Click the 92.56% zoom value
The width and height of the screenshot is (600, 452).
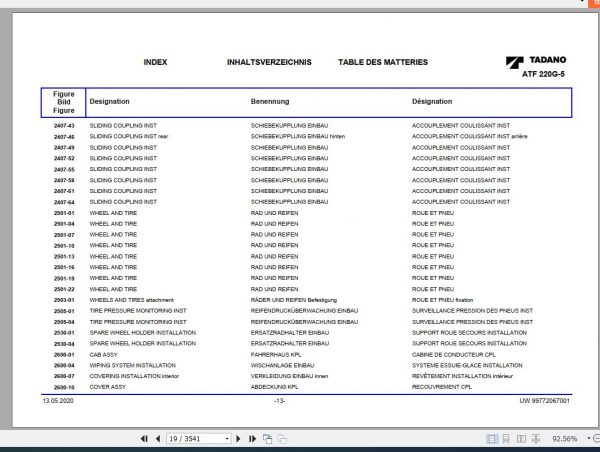point(564,439)
